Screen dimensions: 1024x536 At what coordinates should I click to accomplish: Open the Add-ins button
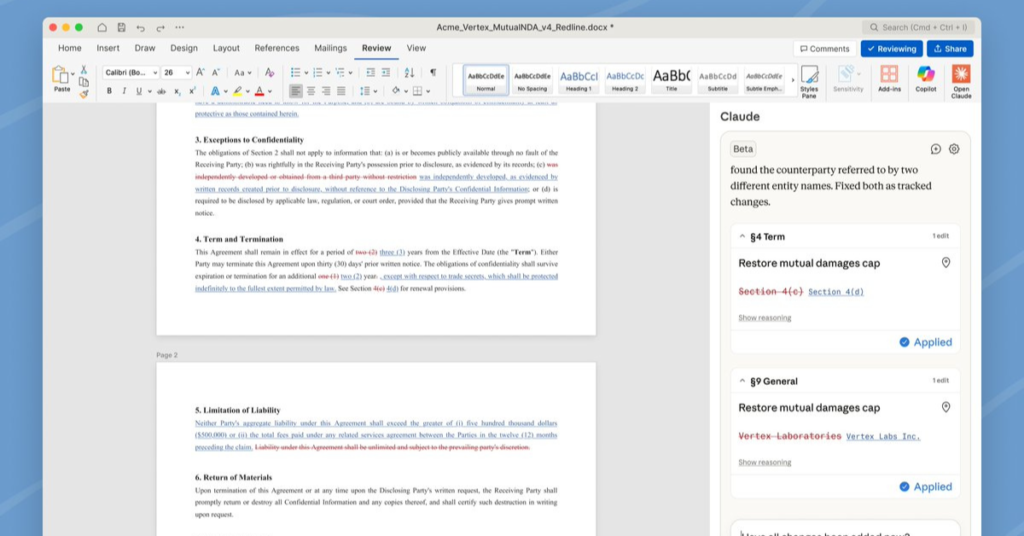(x=889, y=79)
